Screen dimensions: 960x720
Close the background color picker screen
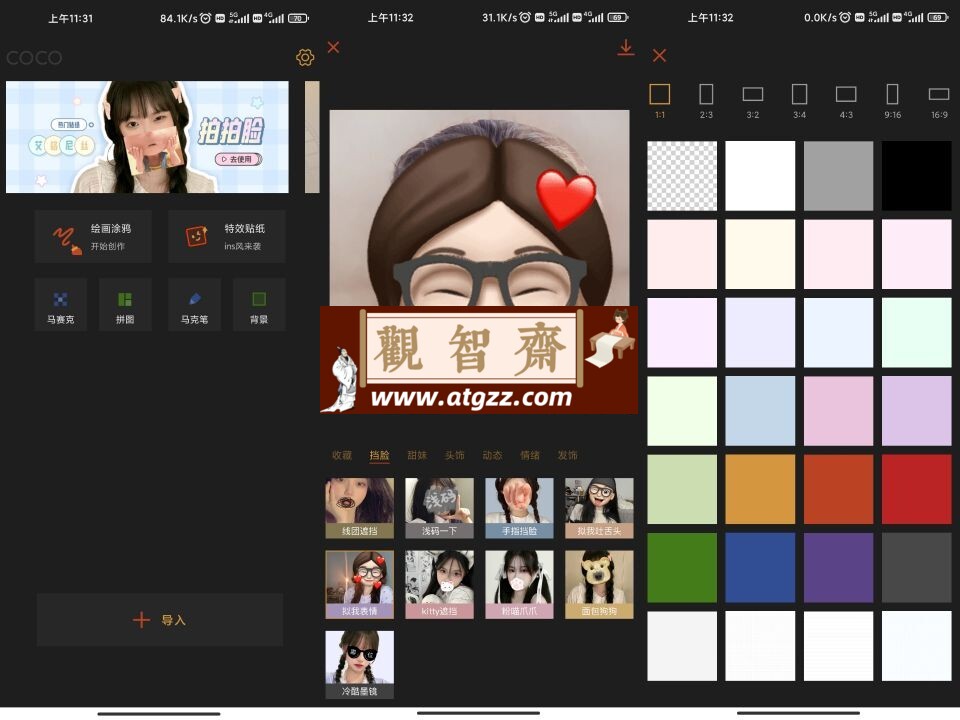[659, 56]
